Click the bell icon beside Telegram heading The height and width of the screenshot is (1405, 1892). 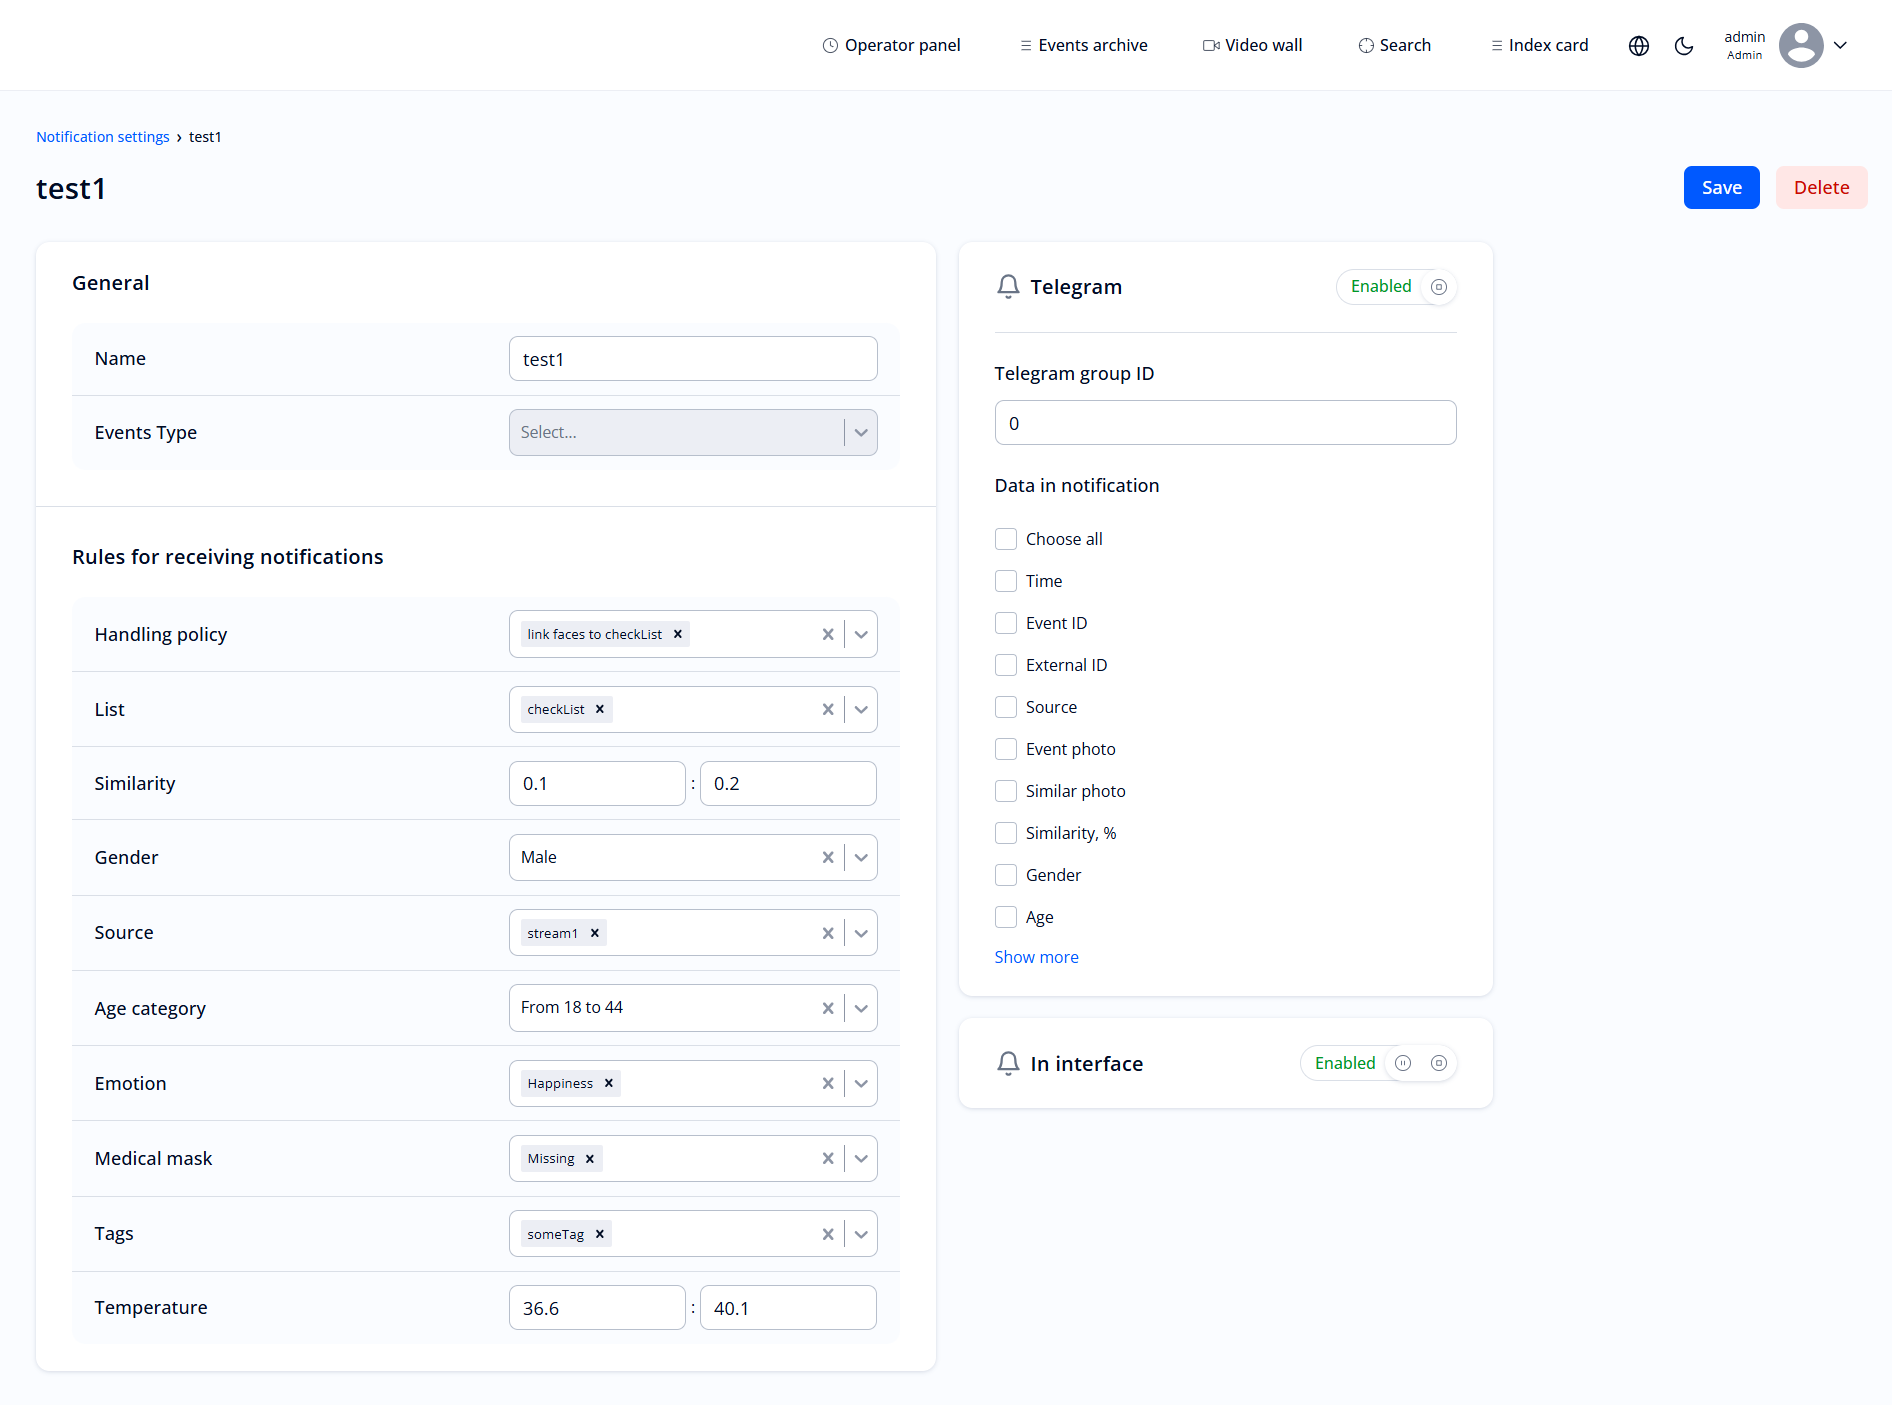(1008, 286)
